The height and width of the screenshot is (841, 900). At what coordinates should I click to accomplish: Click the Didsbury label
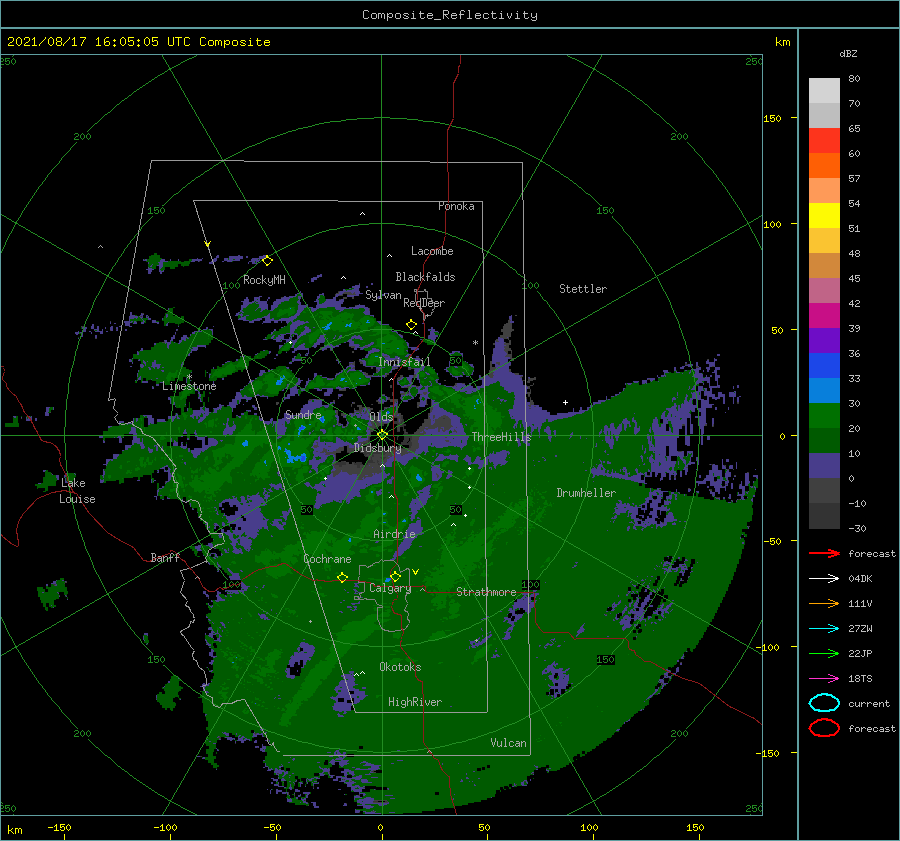pyautogui.click(x=378, y=448)
